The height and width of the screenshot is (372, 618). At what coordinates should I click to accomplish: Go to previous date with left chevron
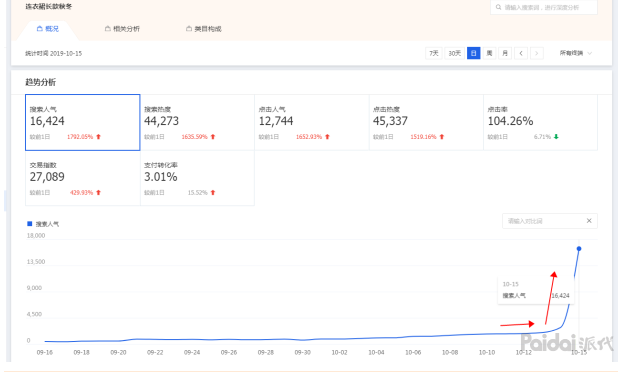(x=521, y=53)
